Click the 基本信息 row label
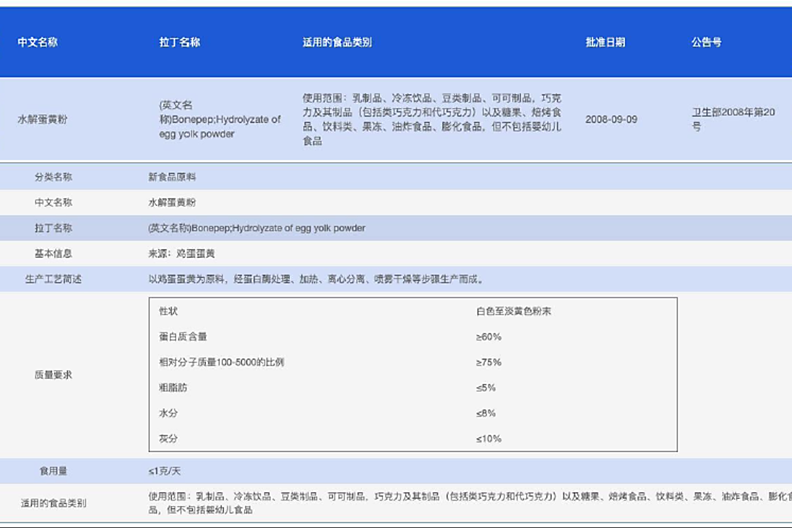Image resolution: width=792 pixels, height=528 pixels. 53,253
